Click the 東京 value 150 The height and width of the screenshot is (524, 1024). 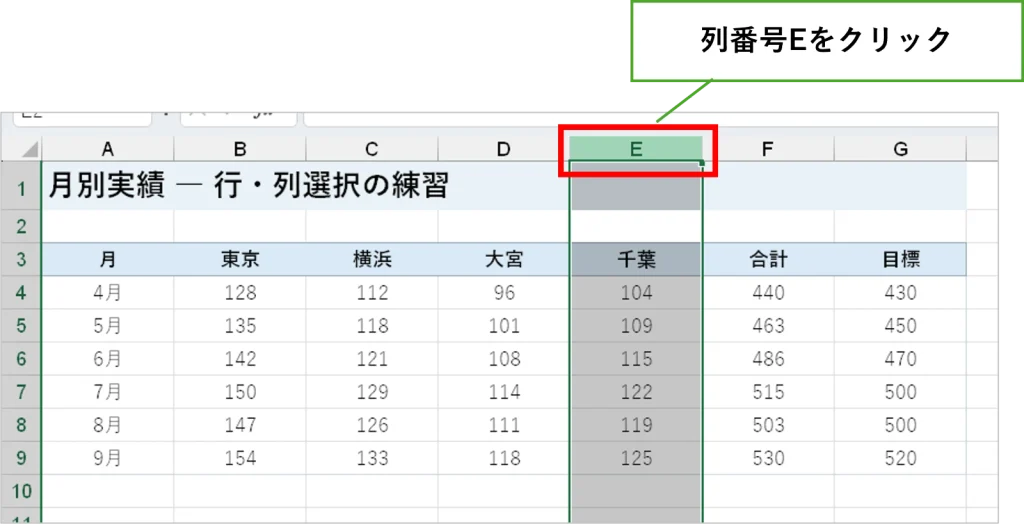pyautogui.click(x=240, y=391)
